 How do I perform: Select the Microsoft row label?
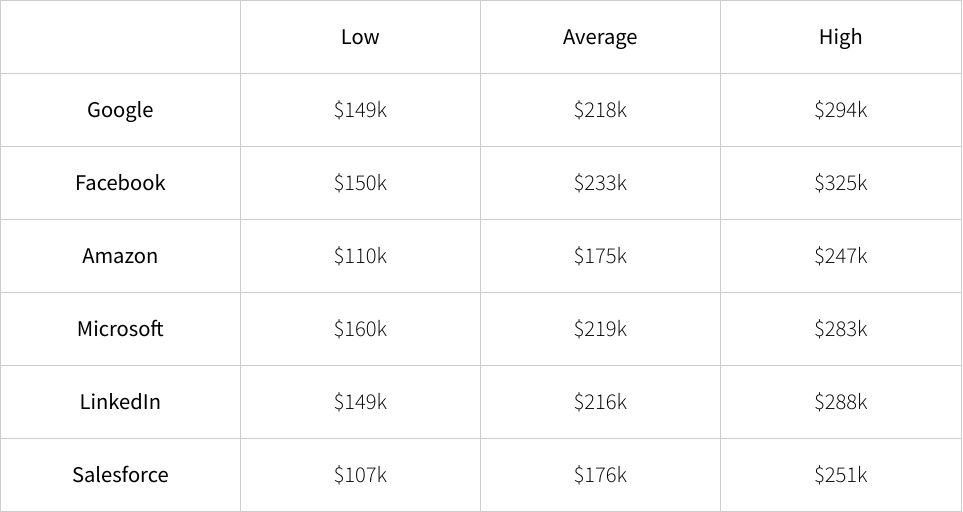point(120,329)
